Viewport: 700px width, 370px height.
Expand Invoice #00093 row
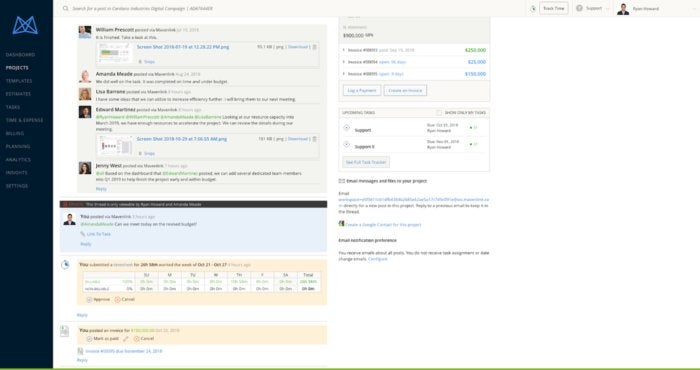coord(344,50)
